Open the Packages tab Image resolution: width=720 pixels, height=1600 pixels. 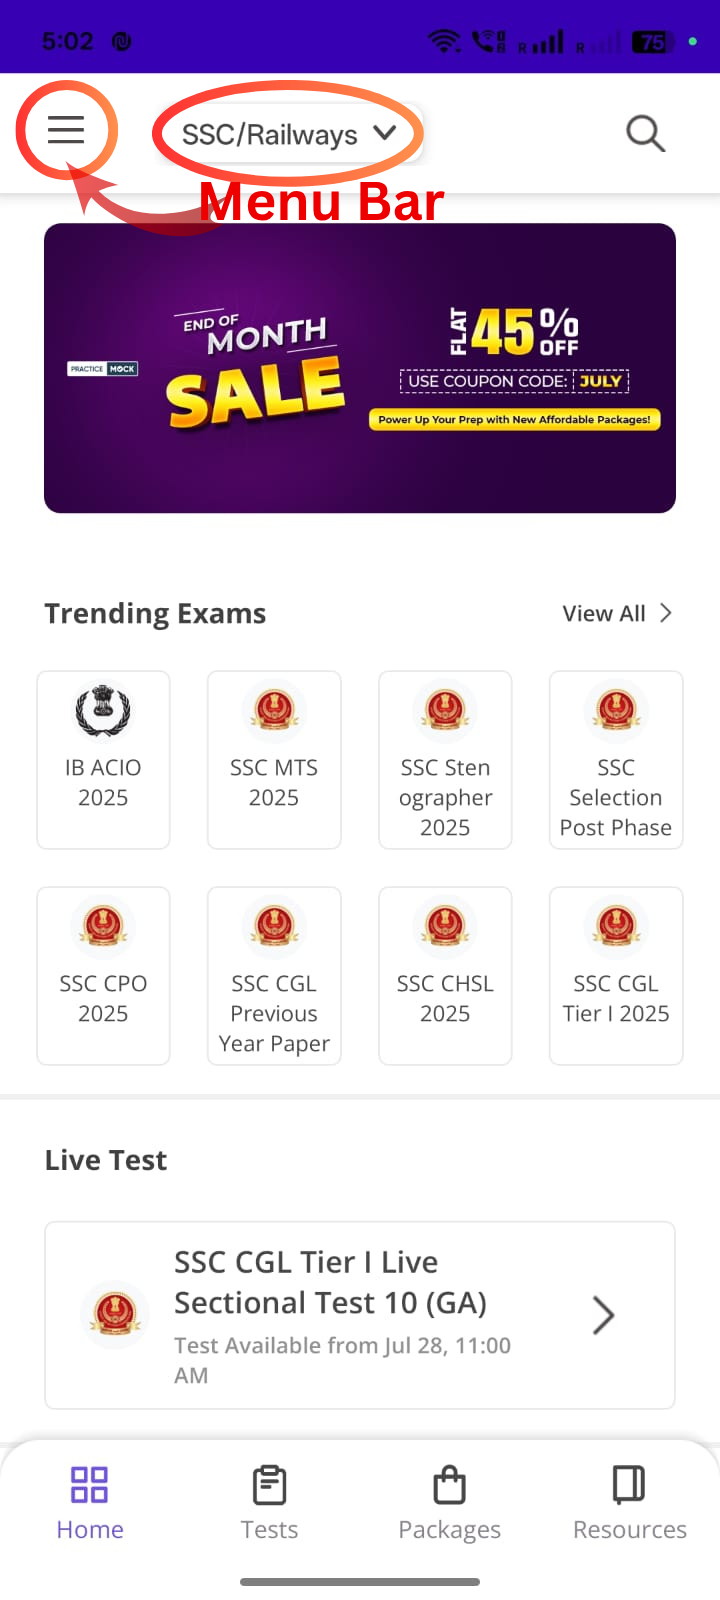[x=450, y=1502]
